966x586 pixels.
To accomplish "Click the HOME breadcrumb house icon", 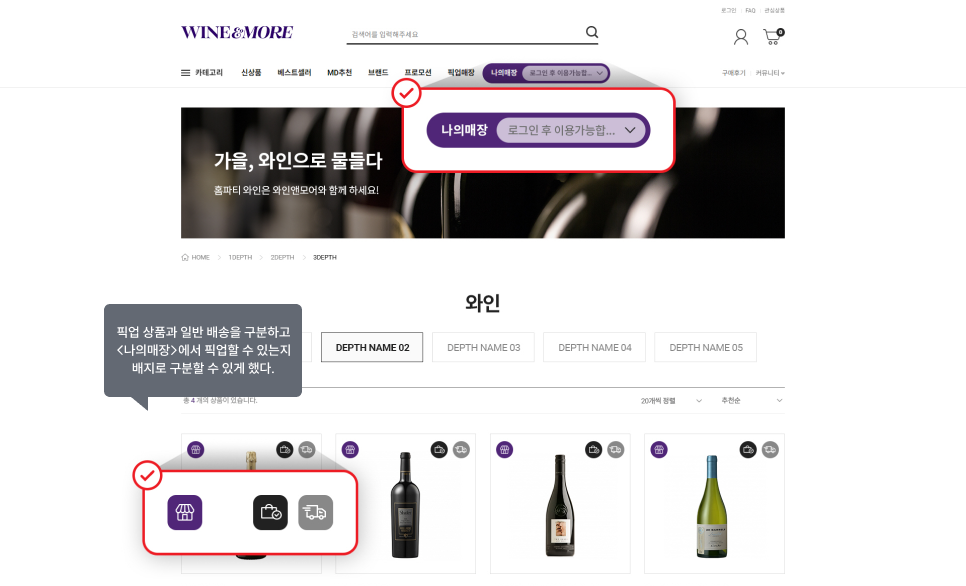I will point(185,258).
